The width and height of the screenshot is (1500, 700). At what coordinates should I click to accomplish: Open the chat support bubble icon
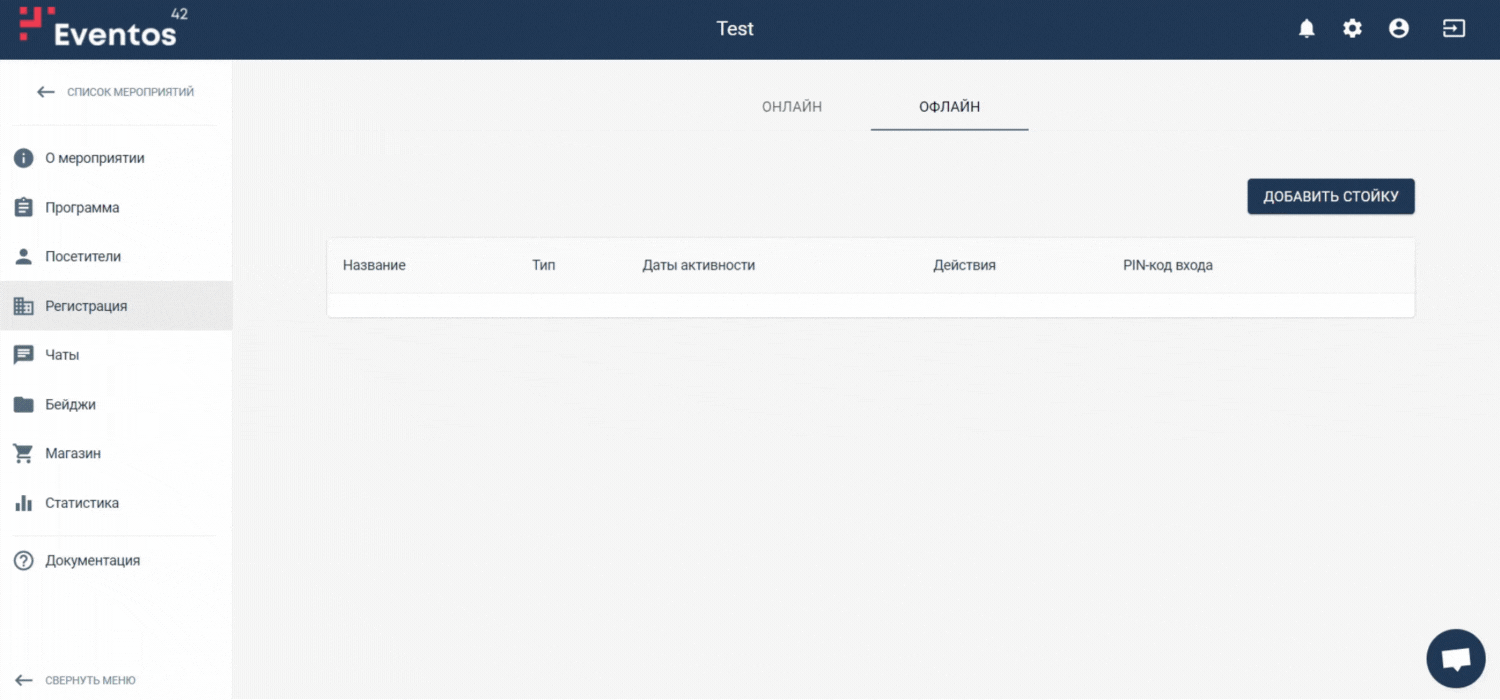coord(1455,659)
